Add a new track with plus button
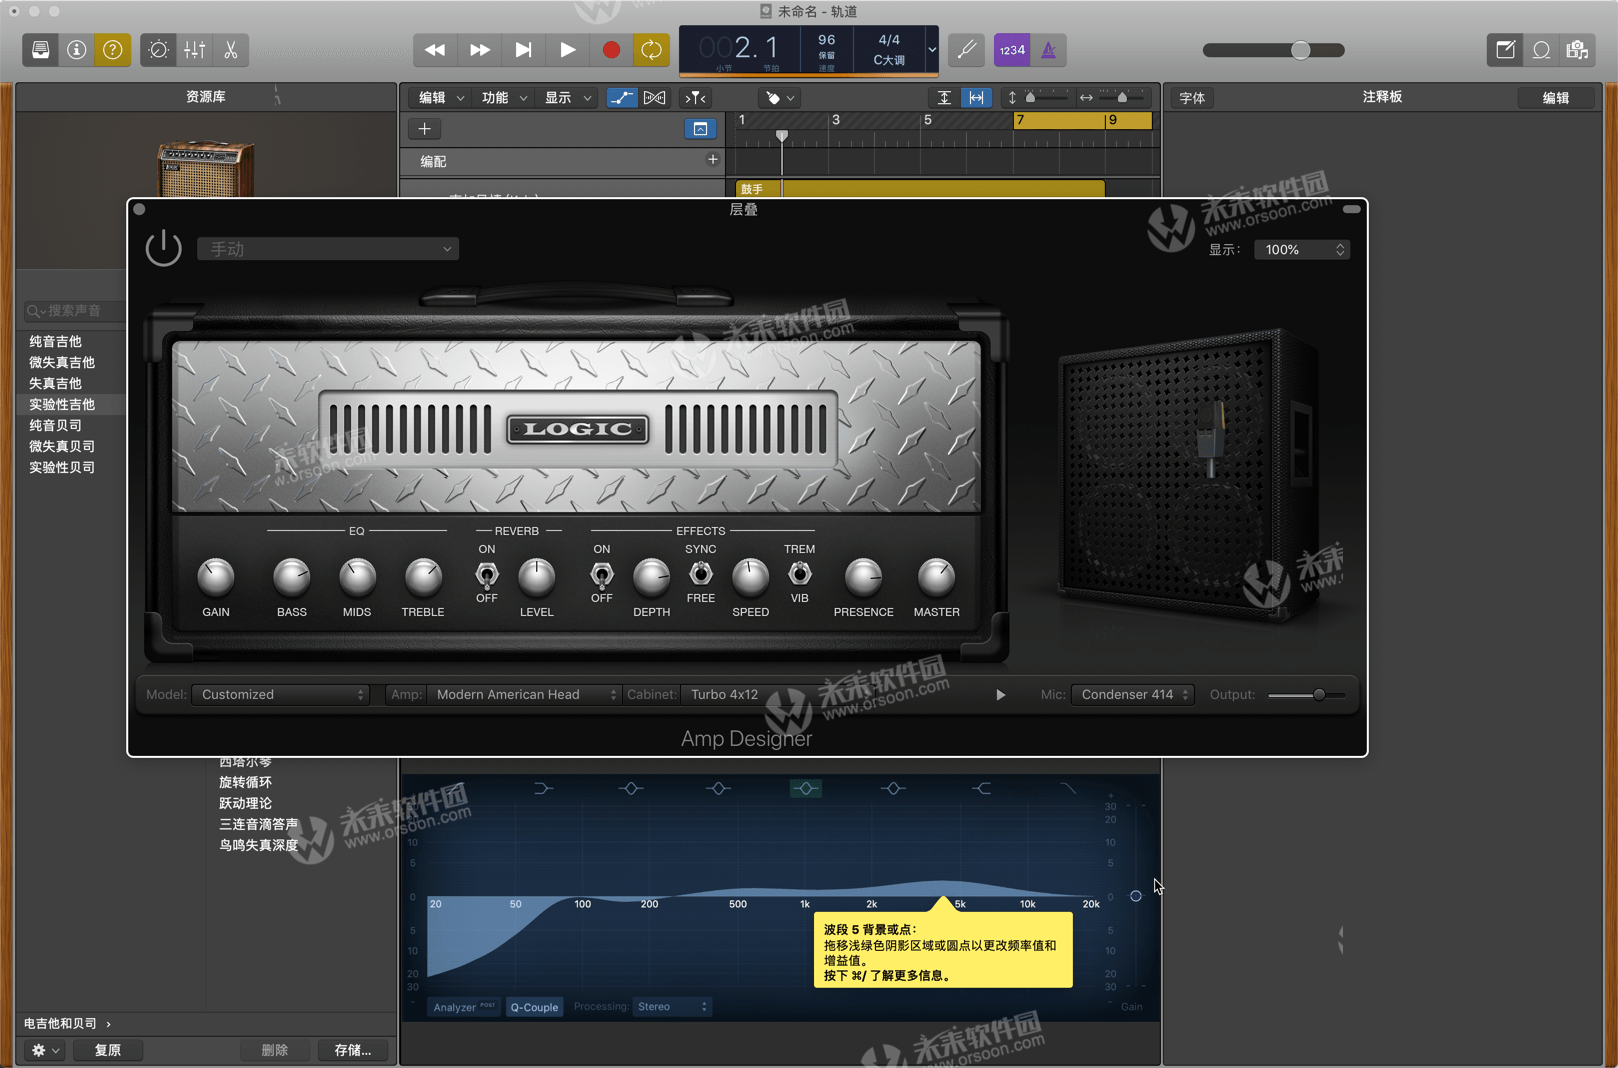 point(425,129)
